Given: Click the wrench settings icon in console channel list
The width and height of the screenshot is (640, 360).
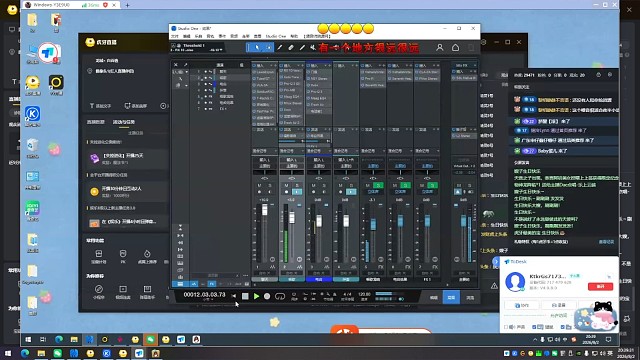Looking at the screenshot, I should tap(185, 65).
